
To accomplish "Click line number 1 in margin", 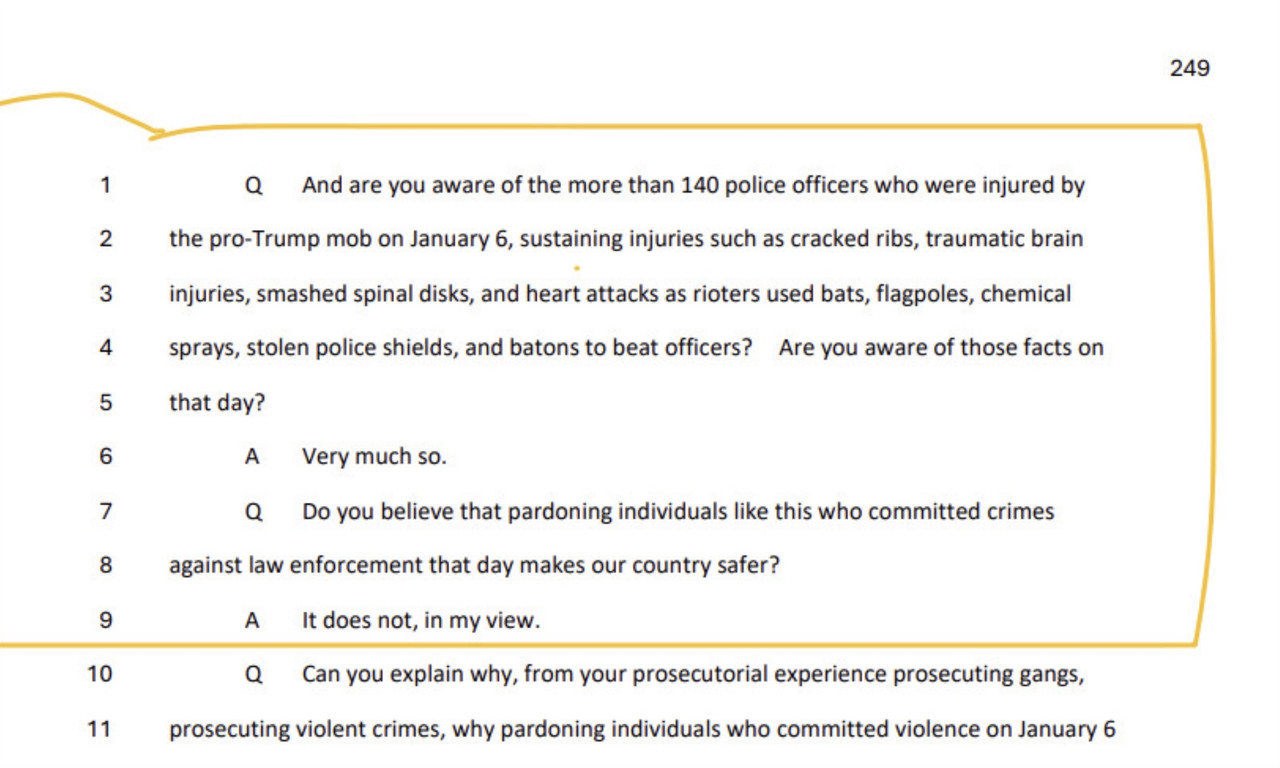I will (x=106, y=185).
